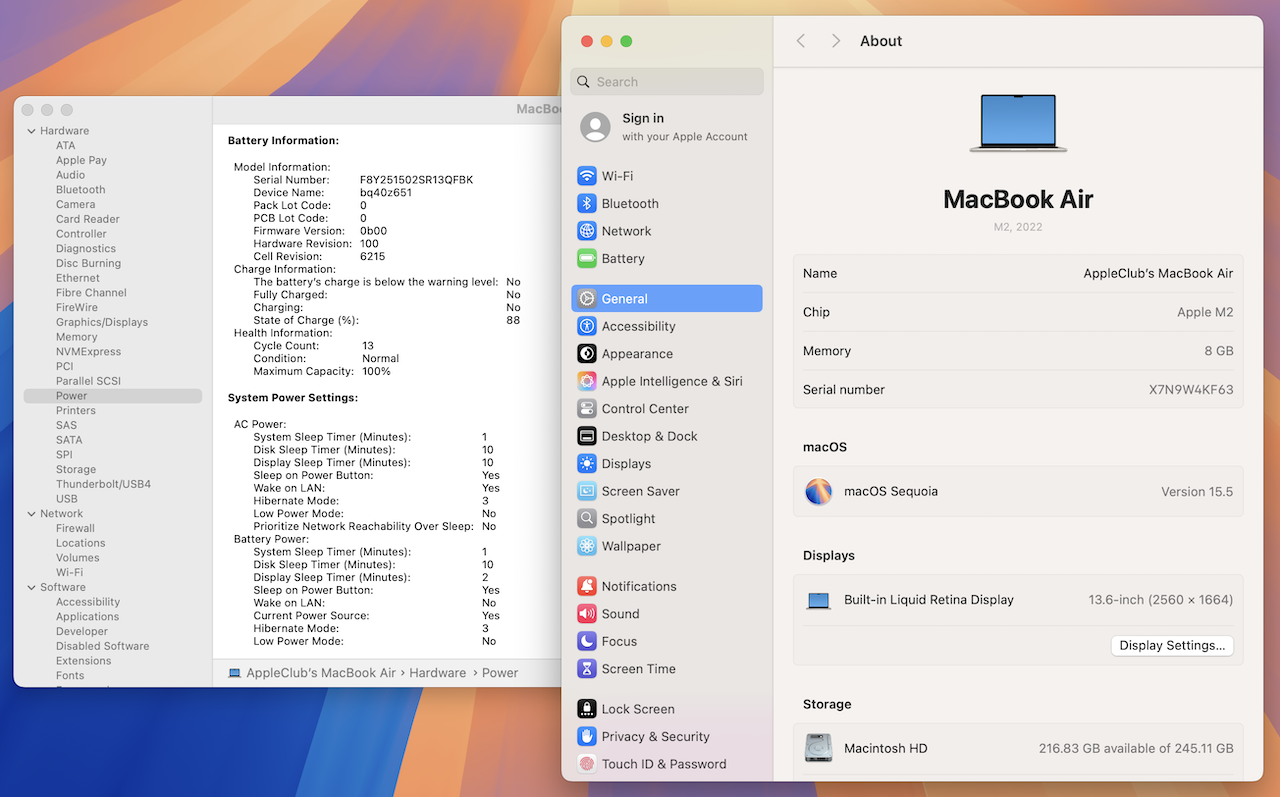Click the AppleClub's MacBook Air name value
This screenshot has height=797, width=1280.
click(x=1158, y=273)
